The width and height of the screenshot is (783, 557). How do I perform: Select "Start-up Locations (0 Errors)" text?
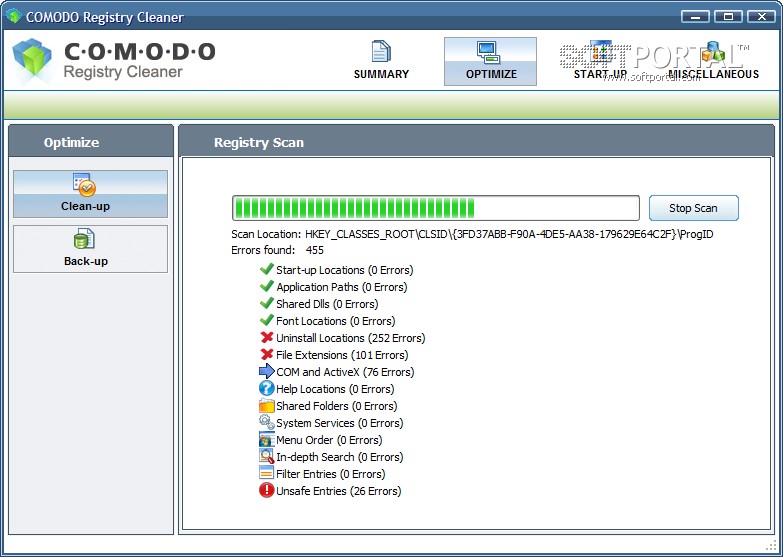(x=345, y=270)
